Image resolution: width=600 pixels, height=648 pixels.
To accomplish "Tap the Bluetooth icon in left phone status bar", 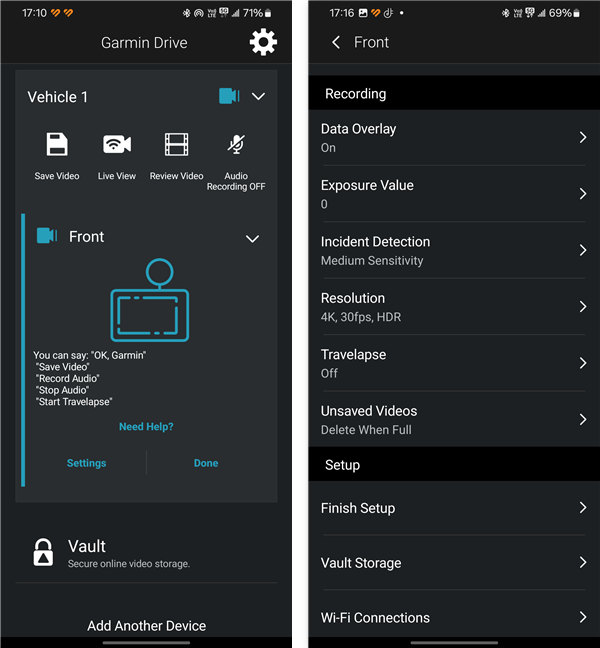I will [186, 13].
